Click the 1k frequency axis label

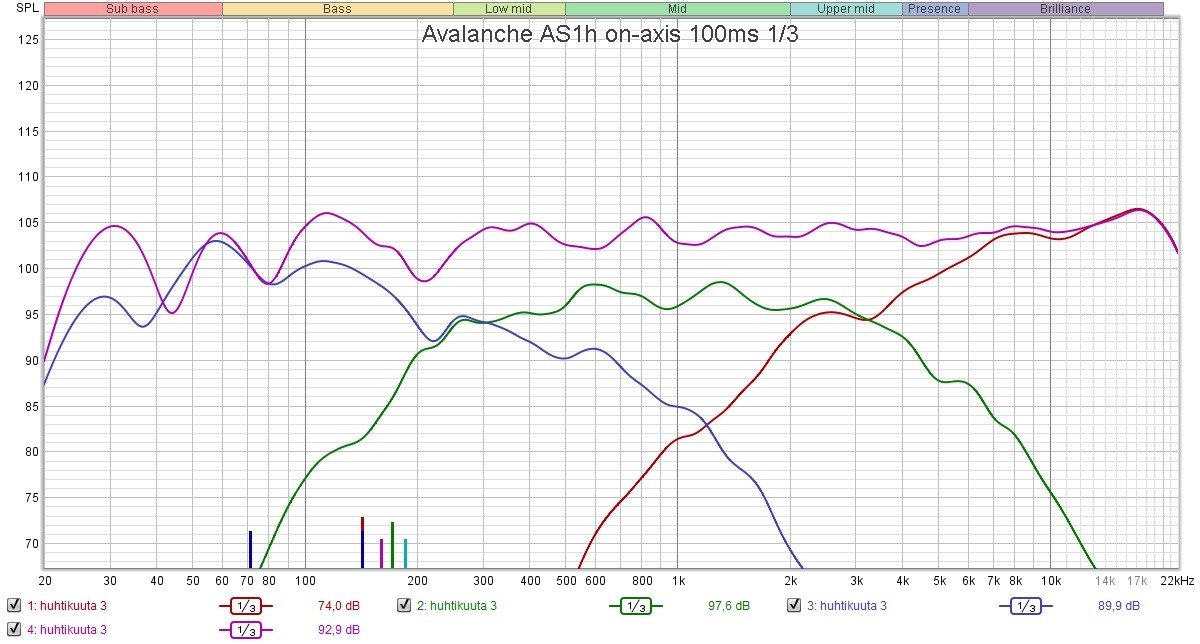(678, 580)
